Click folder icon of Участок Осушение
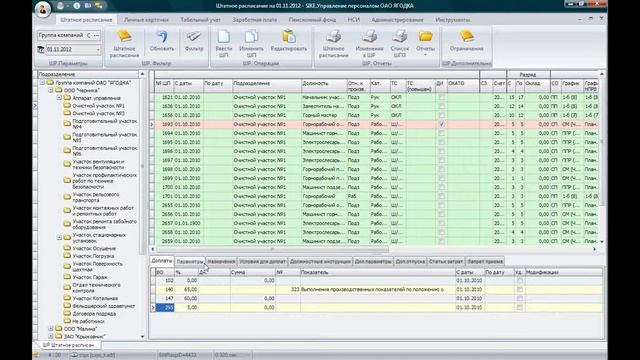This screenshot has width=640, height=360. coord(67,248)
